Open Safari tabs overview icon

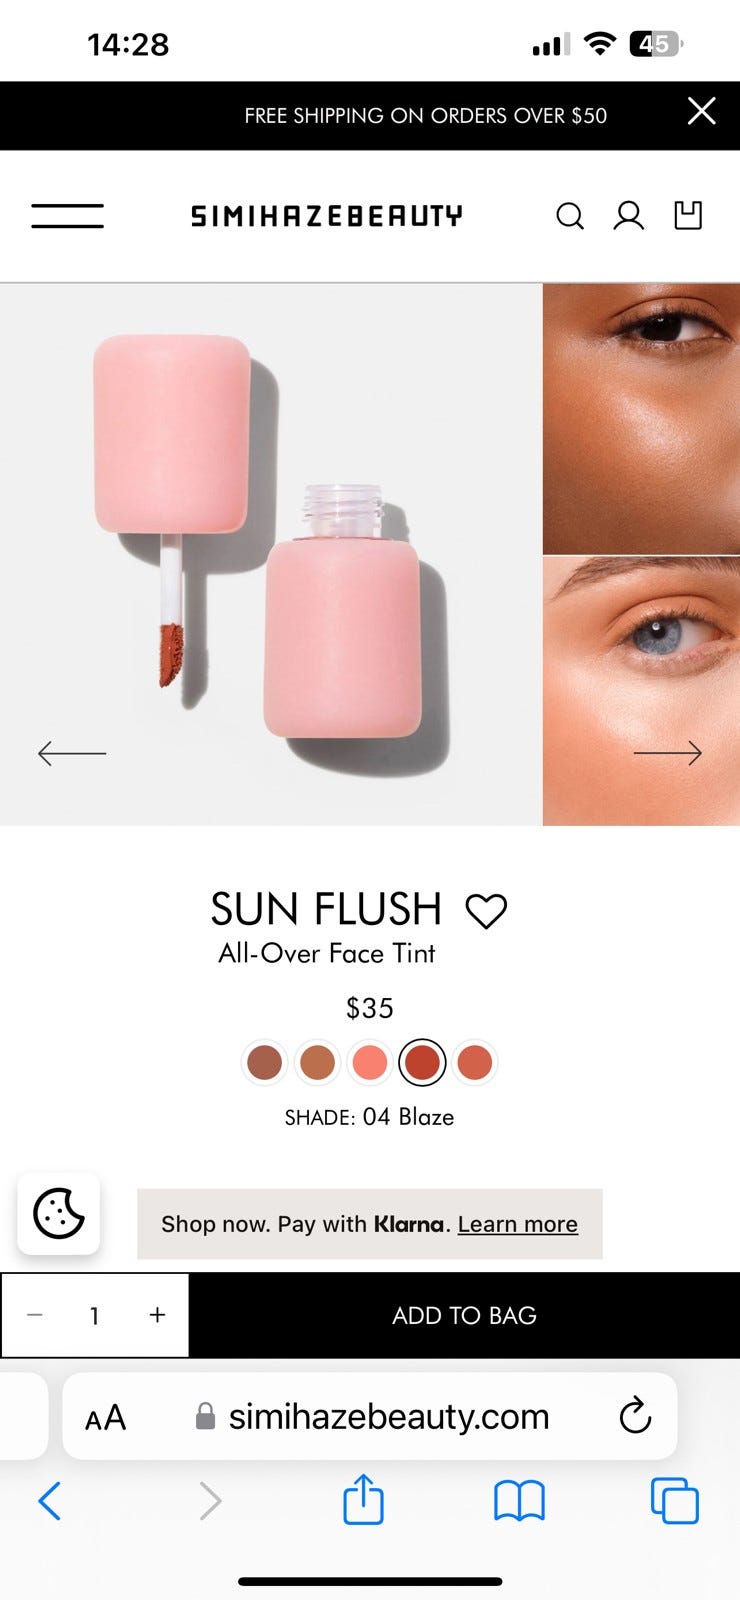(x=675, y=1501)
